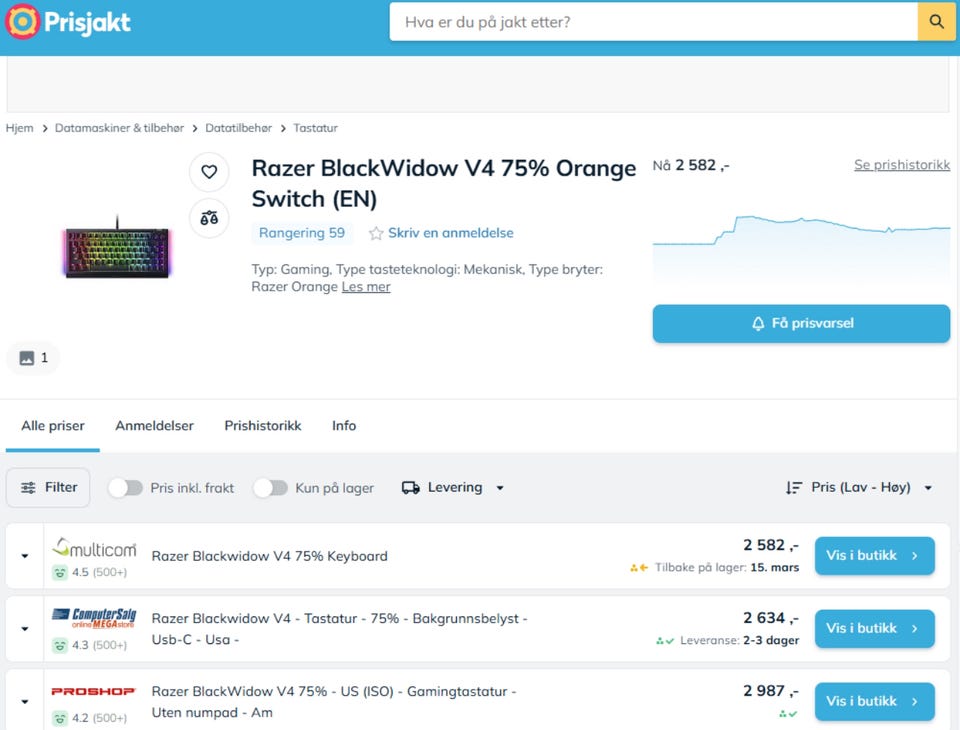Click the Prisjakt logo

click(68, 22)
